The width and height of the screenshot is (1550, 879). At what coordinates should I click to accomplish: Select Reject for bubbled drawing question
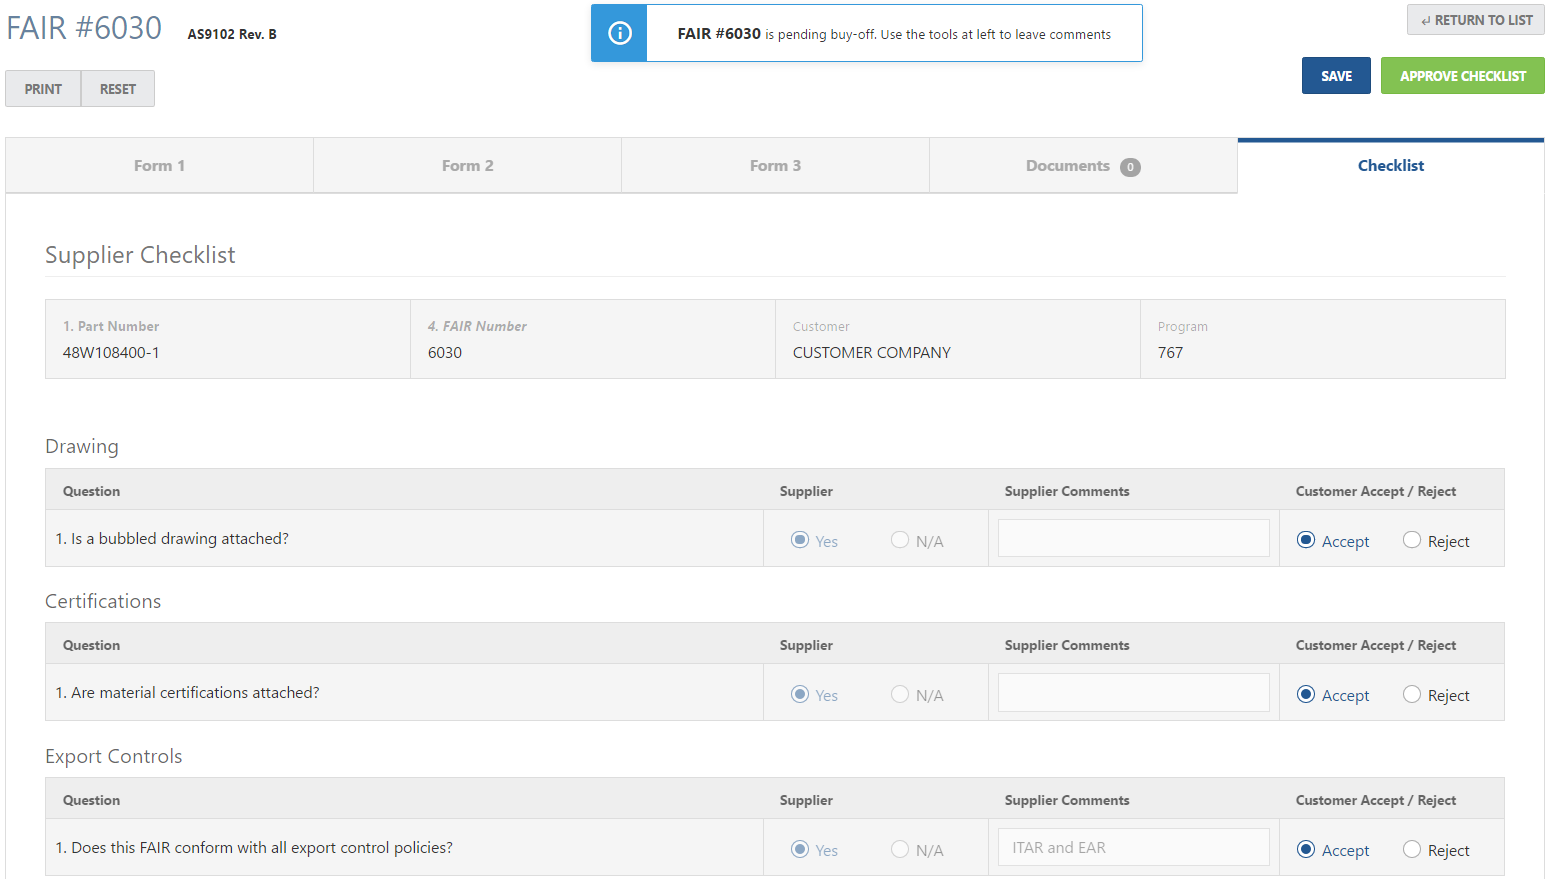click(1412, 540)
